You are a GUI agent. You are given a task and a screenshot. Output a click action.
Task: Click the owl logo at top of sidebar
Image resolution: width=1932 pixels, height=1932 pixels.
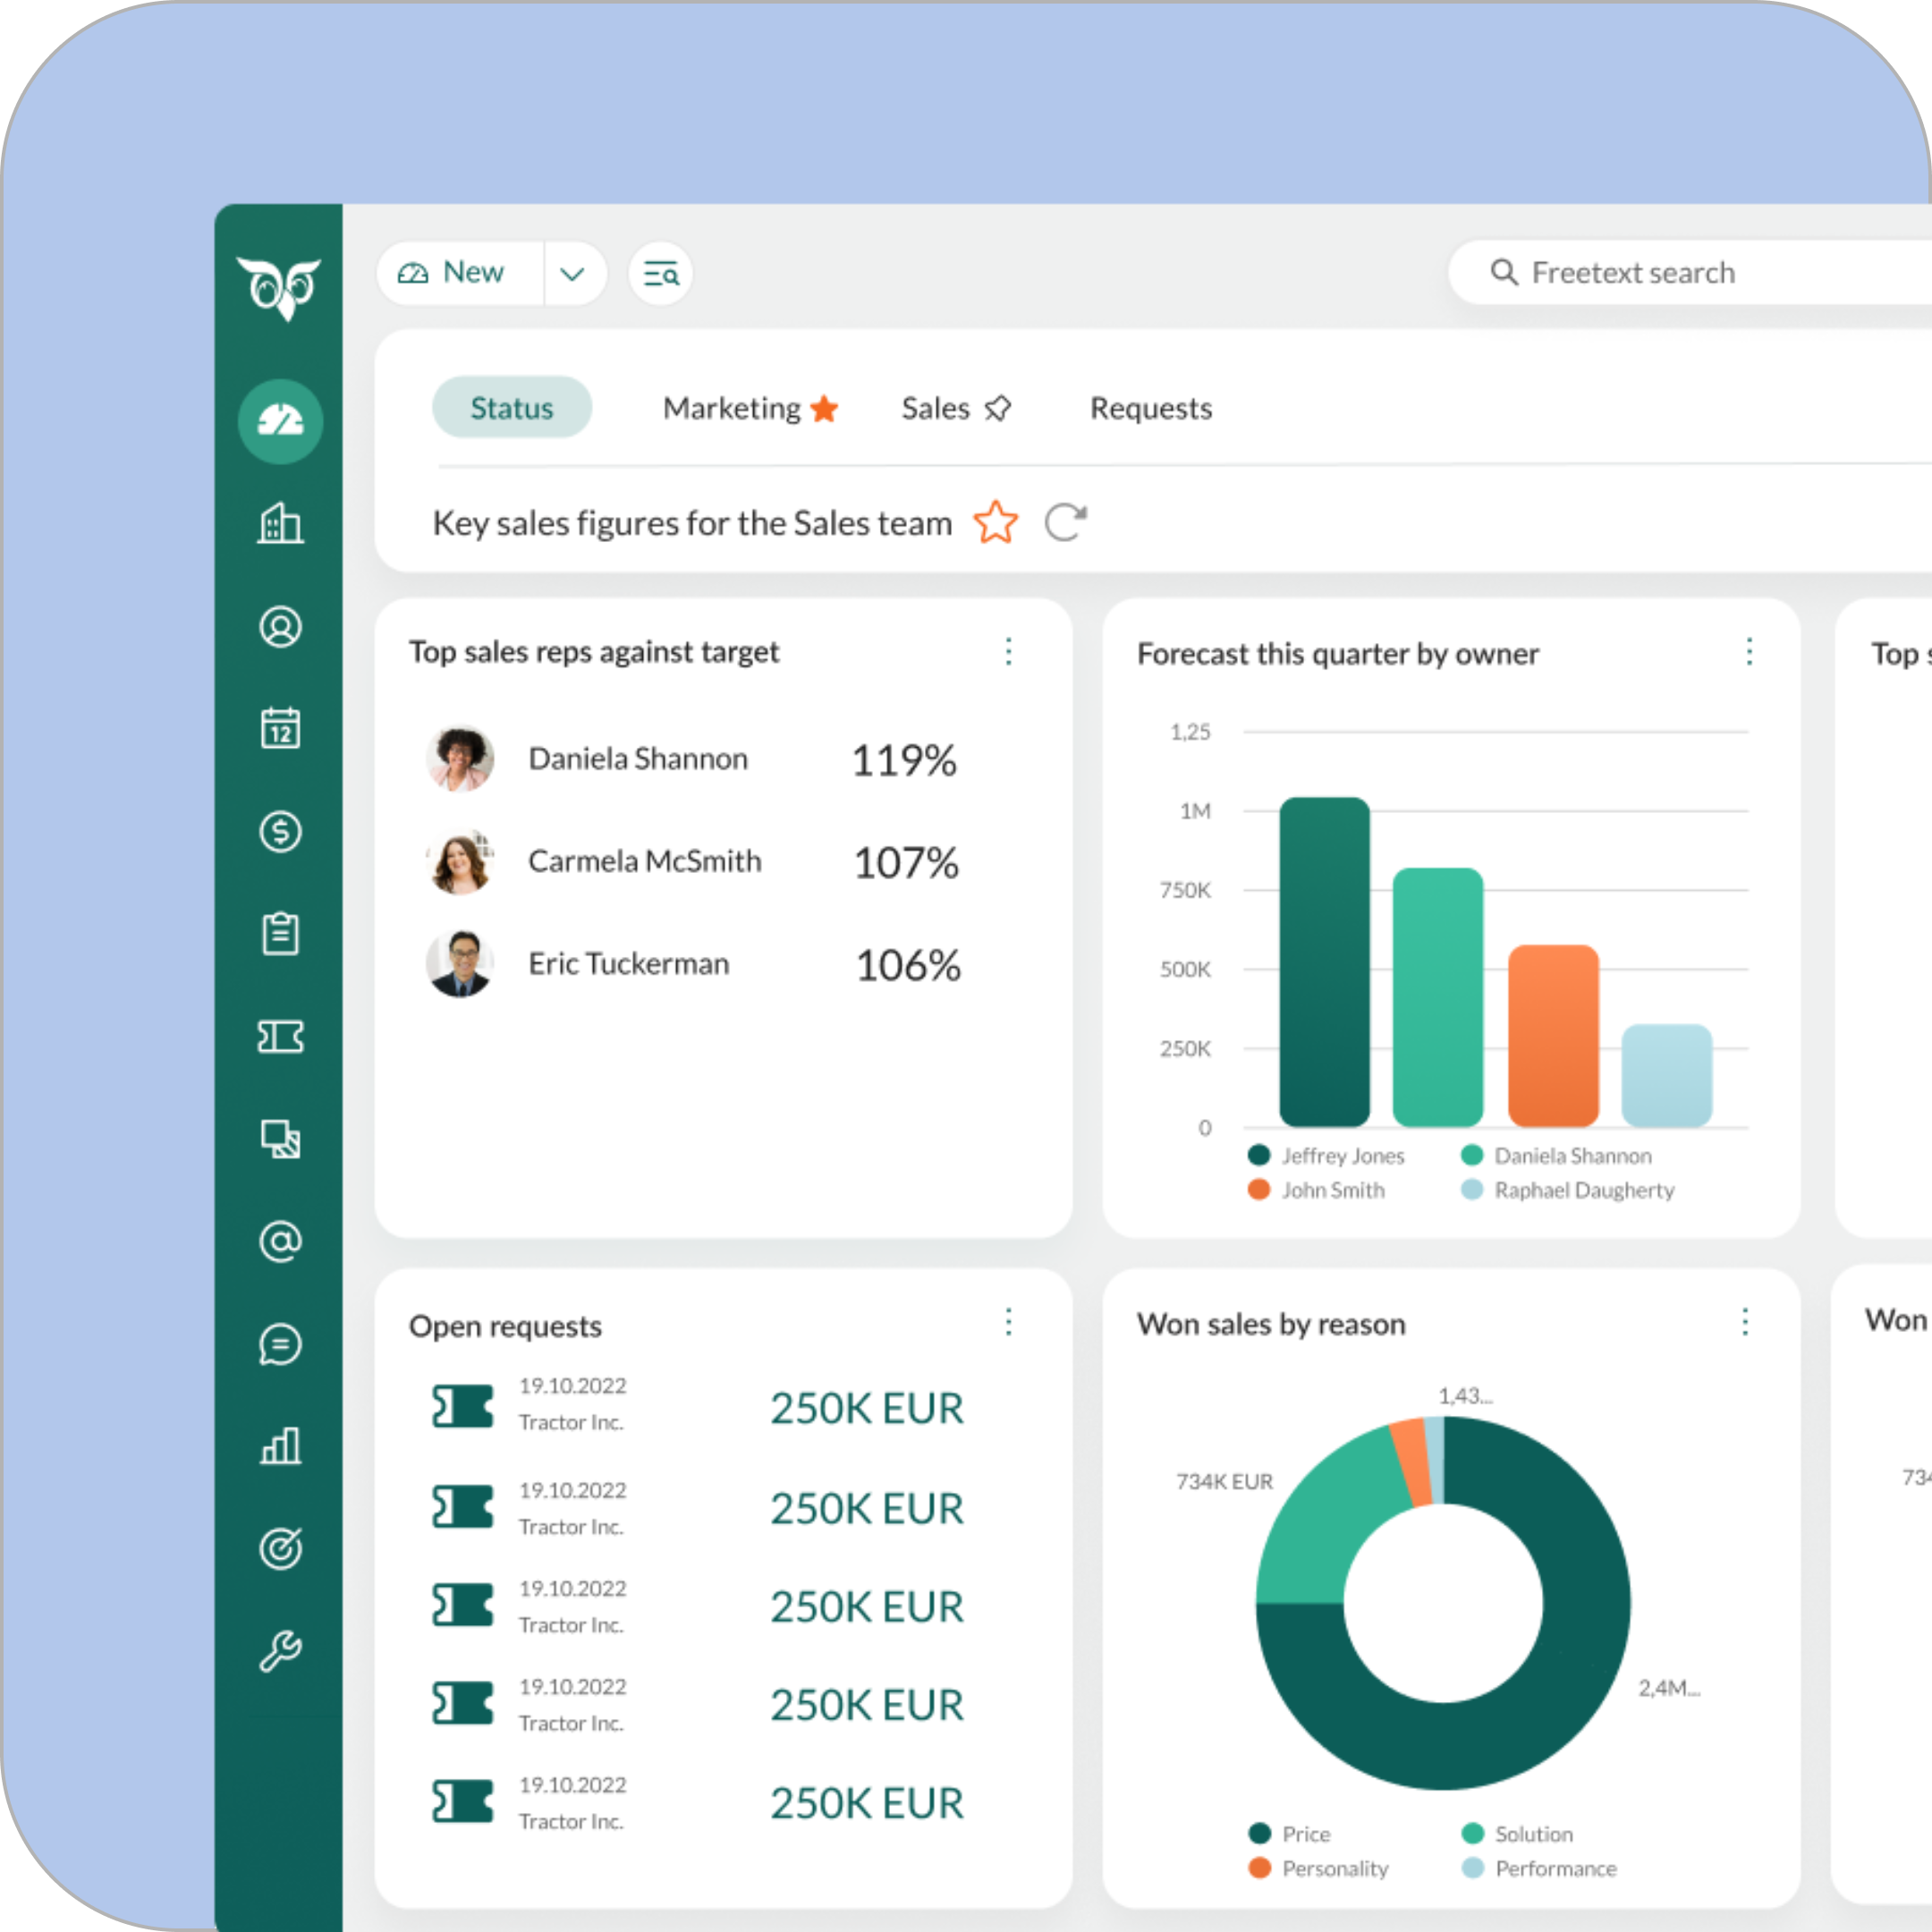279,288
